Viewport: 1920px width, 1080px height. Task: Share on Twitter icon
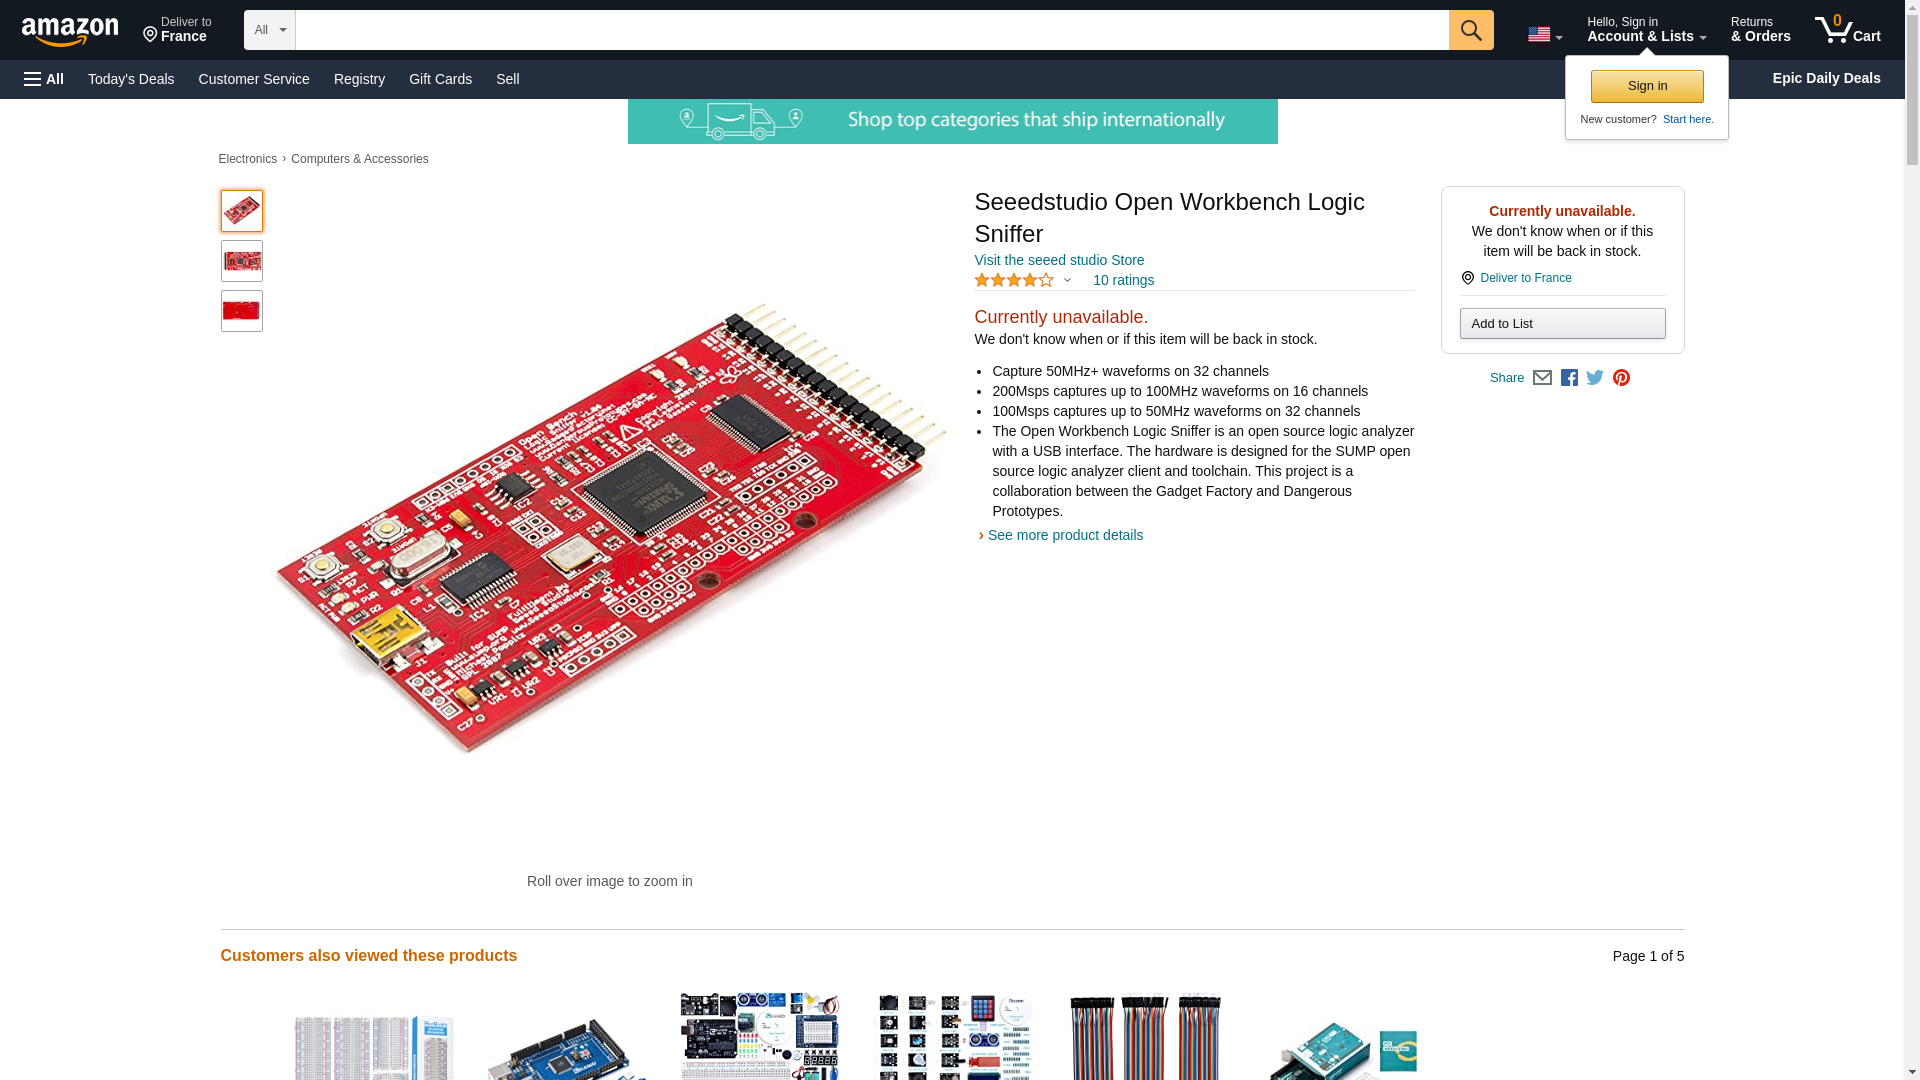1595,378
